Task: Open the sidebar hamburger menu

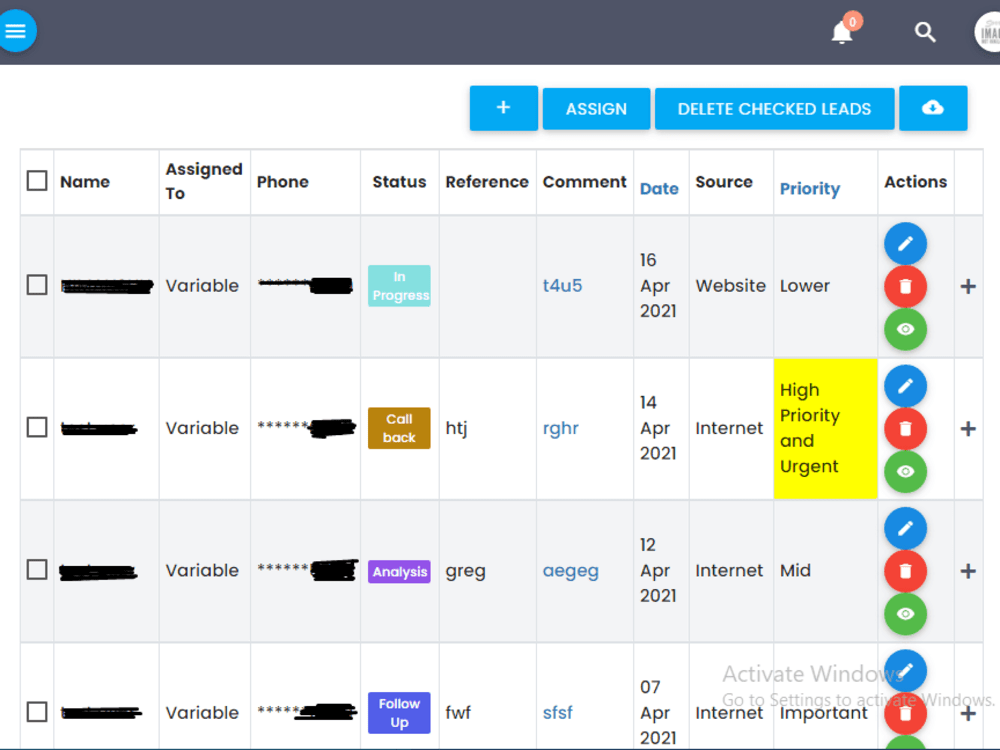Action: click(17, 31)
